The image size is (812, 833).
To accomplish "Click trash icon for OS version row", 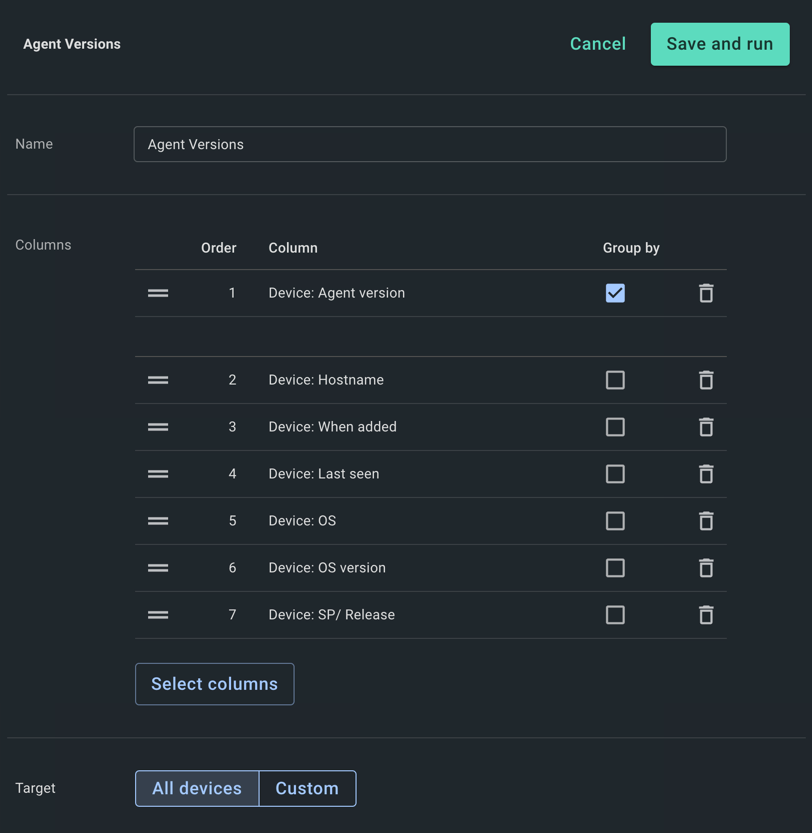I will tap(706, 567).
